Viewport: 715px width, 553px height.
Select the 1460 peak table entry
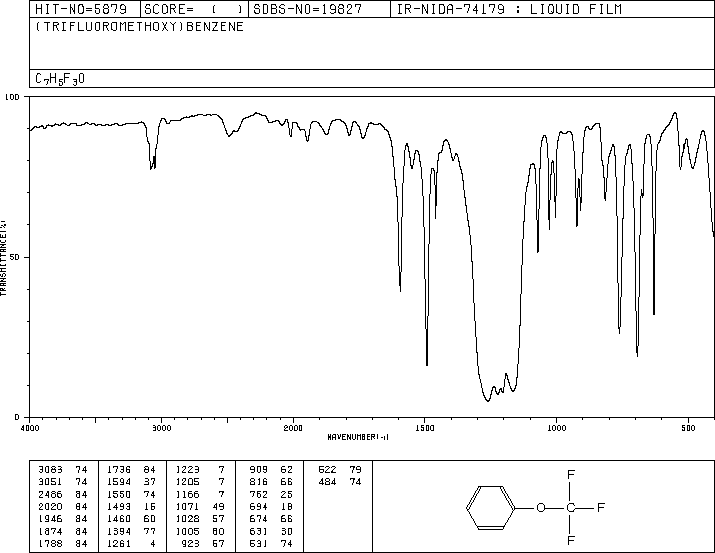(x=131, y=519)
